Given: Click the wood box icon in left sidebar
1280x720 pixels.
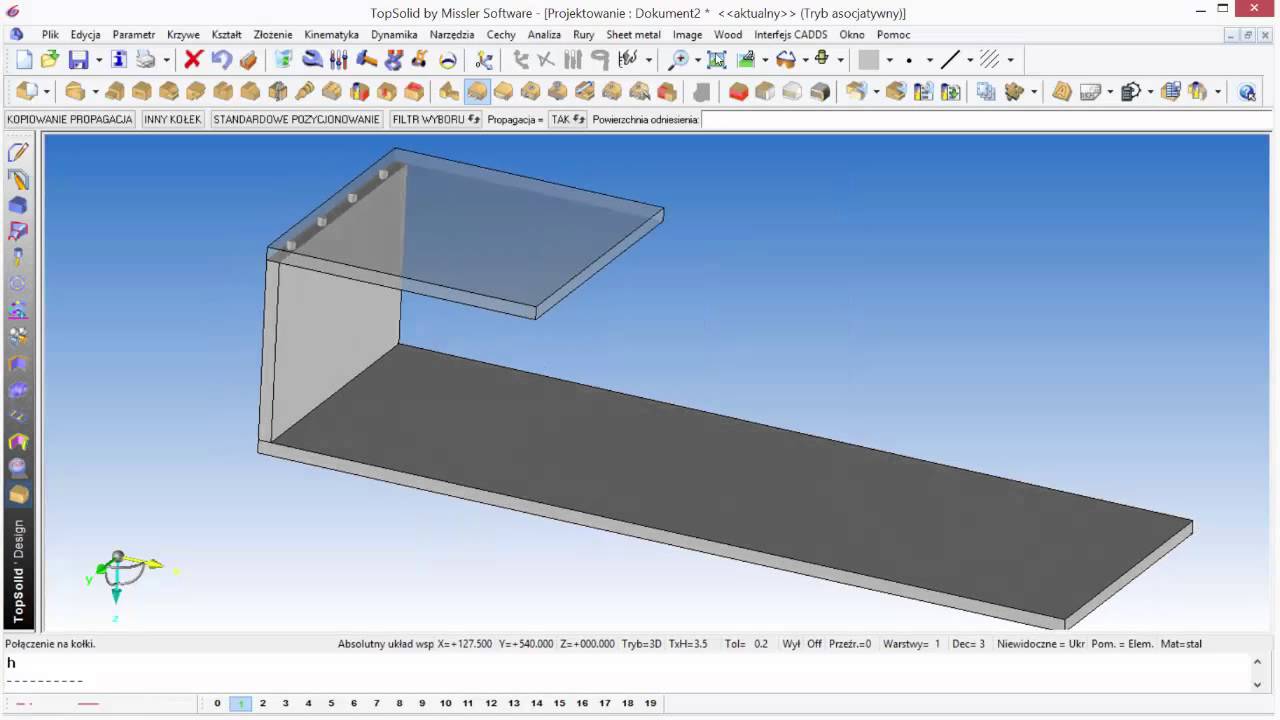Looking at the screenshot, I should coord(18,494).
